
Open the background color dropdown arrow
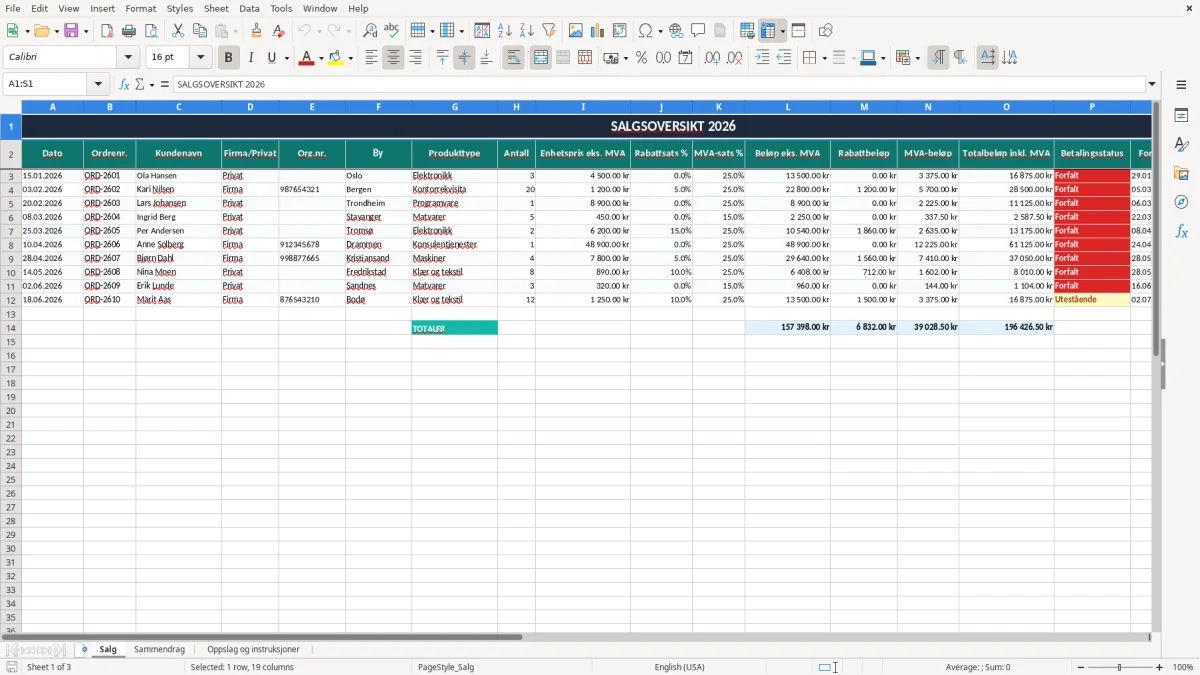pyautogui.click(x=350, y=58)
